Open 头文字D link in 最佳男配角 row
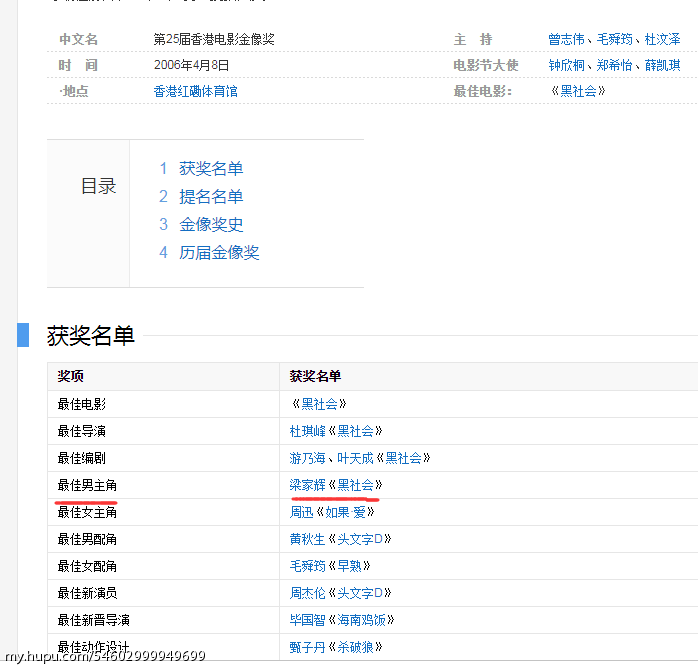The height and width of the screenshot is (667, 698). point(360,539)
